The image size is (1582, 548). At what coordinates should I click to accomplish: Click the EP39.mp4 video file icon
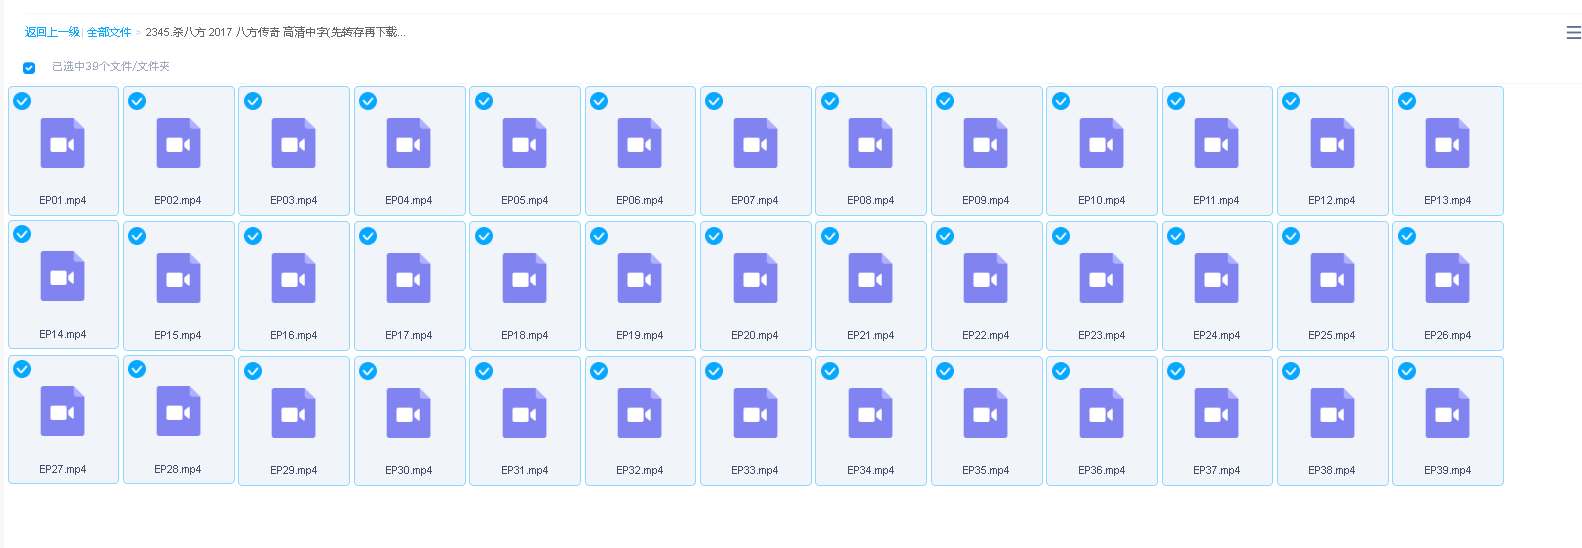click(1447, 414)
